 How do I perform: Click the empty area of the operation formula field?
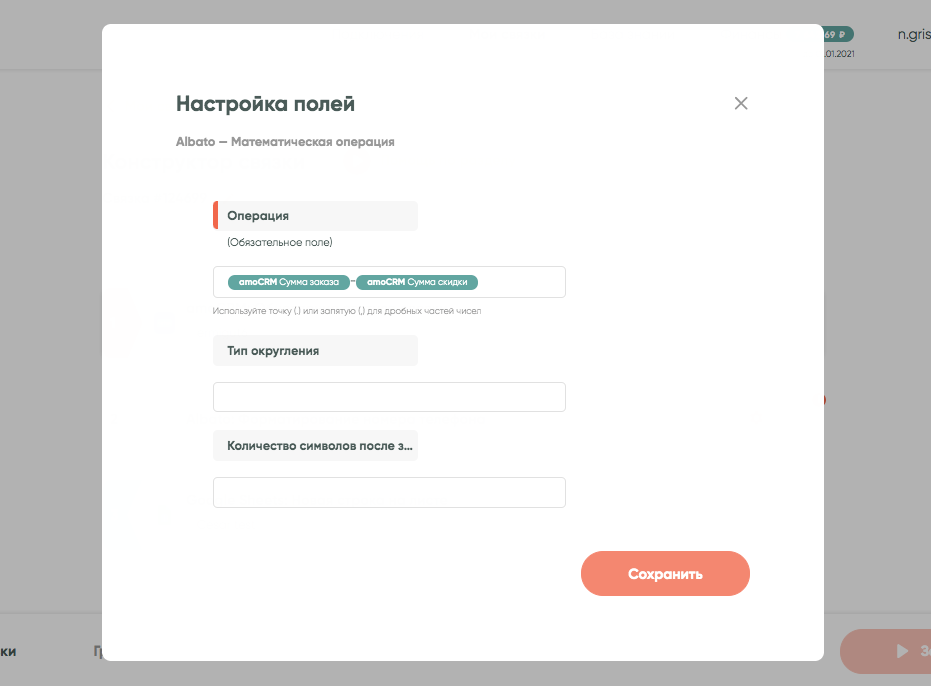(x=520, y=282)
